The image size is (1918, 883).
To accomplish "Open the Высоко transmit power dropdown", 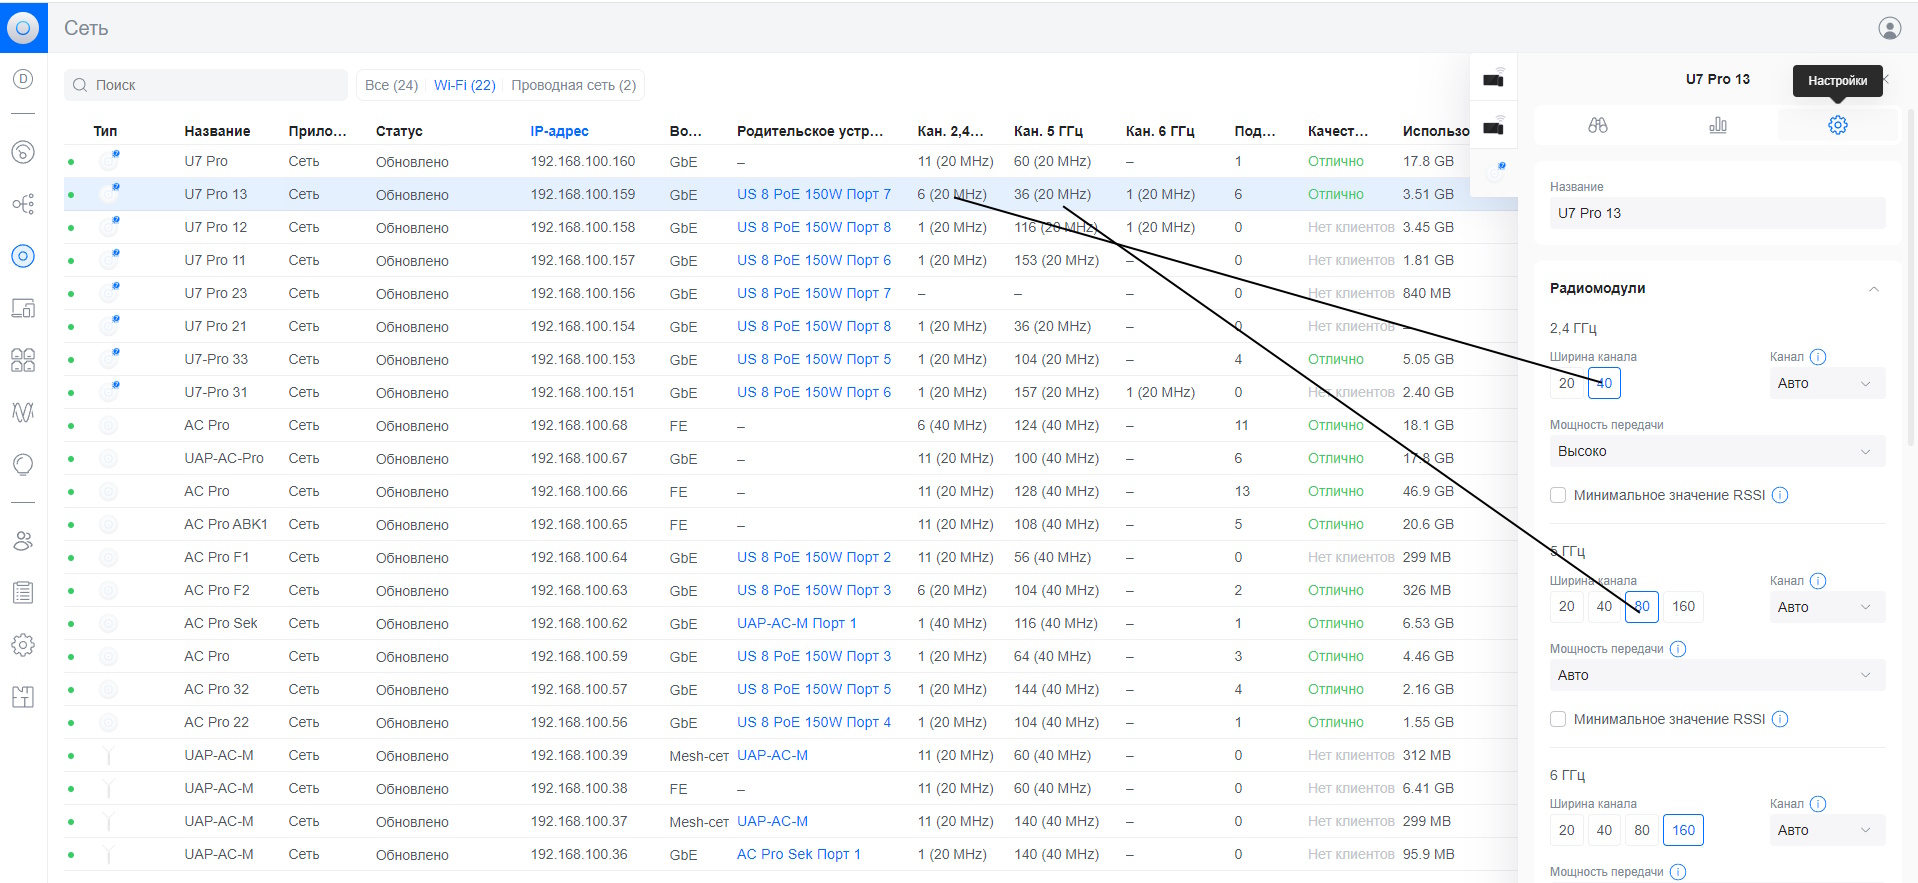I will point(1717,451).
